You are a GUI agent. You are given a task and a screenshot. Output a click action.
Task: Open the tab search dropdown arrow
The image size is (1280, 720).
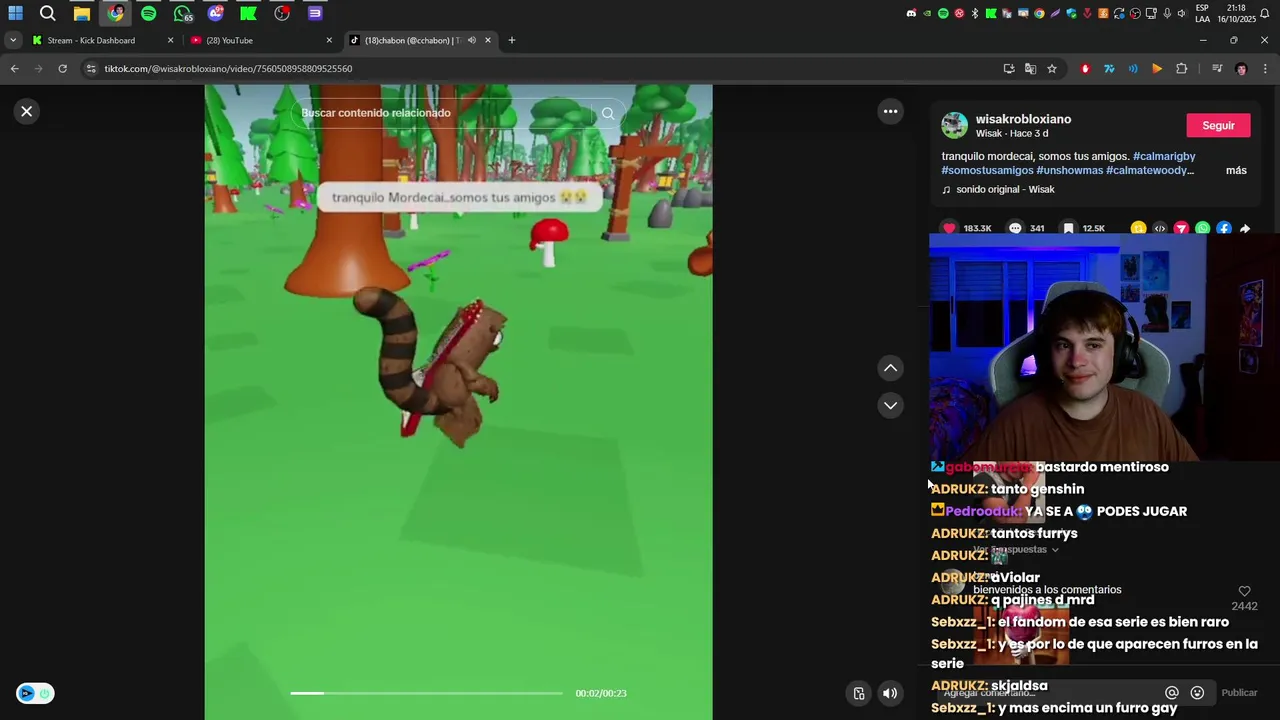point(12,40)
